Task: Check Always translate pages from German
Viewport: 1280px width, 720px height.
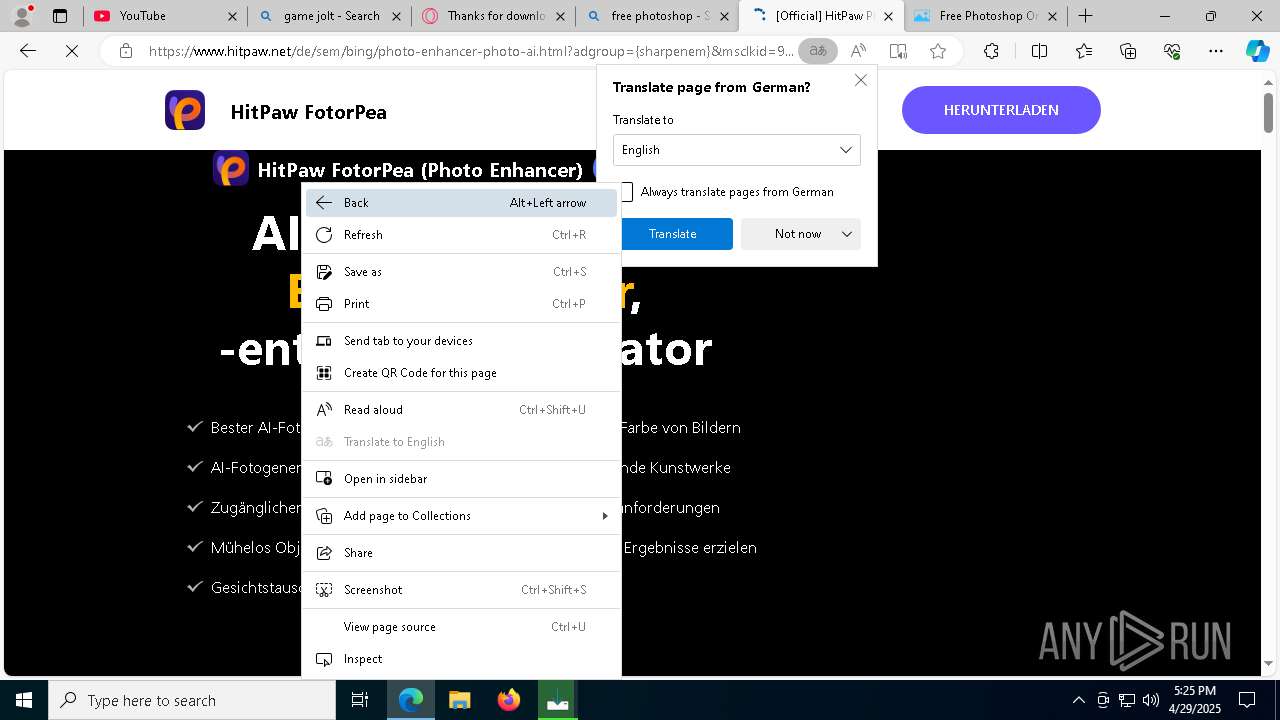Action: tap(626, 192)
